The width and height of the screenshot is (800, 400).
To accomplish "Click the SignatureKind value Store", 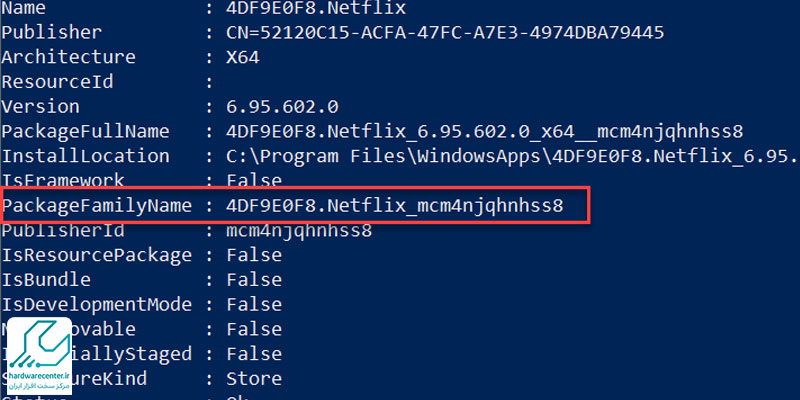I will [254, 379].
